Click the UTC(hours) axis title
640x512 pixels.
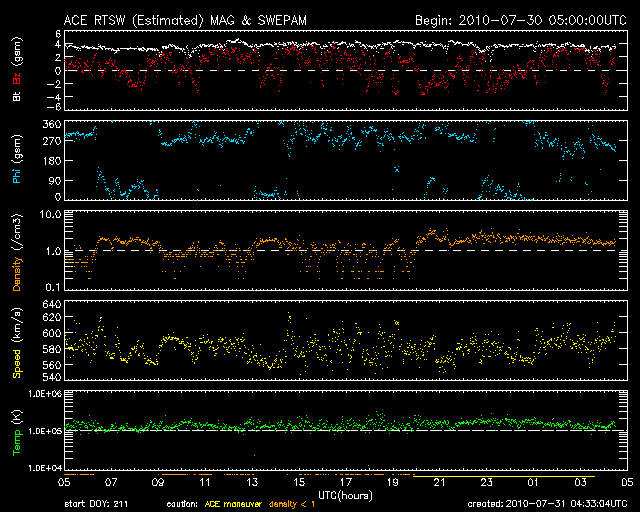click(x=346, y=494)
